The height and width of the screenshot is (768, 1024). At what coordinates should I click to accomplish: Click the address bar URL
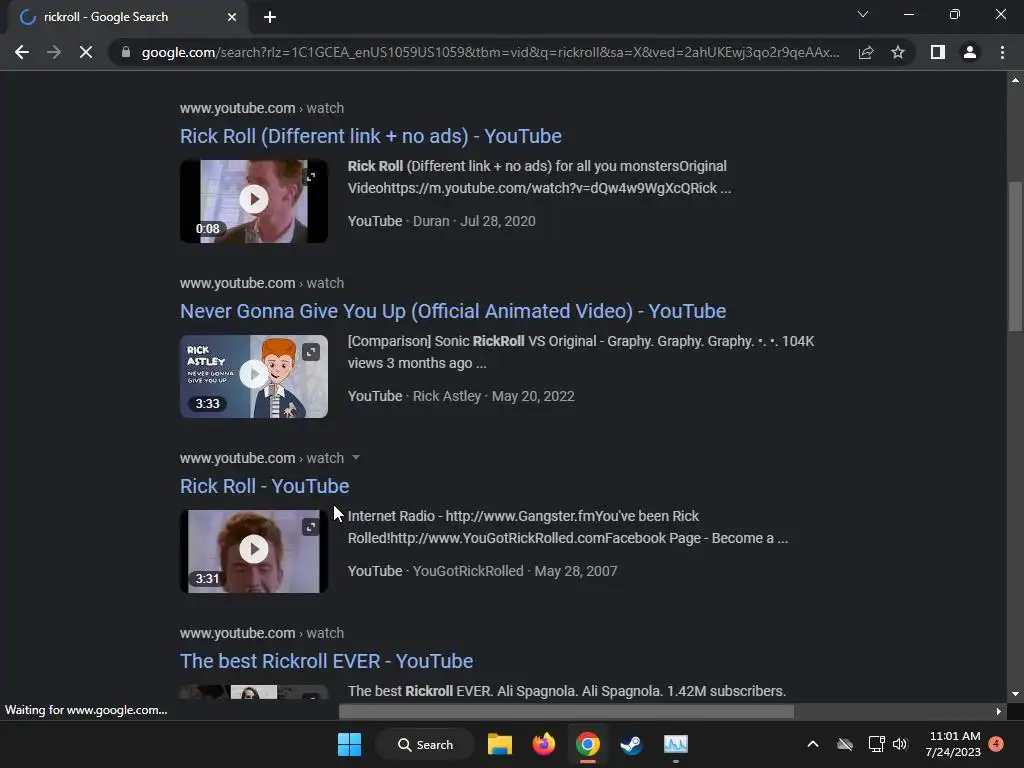tap(490, 52)
